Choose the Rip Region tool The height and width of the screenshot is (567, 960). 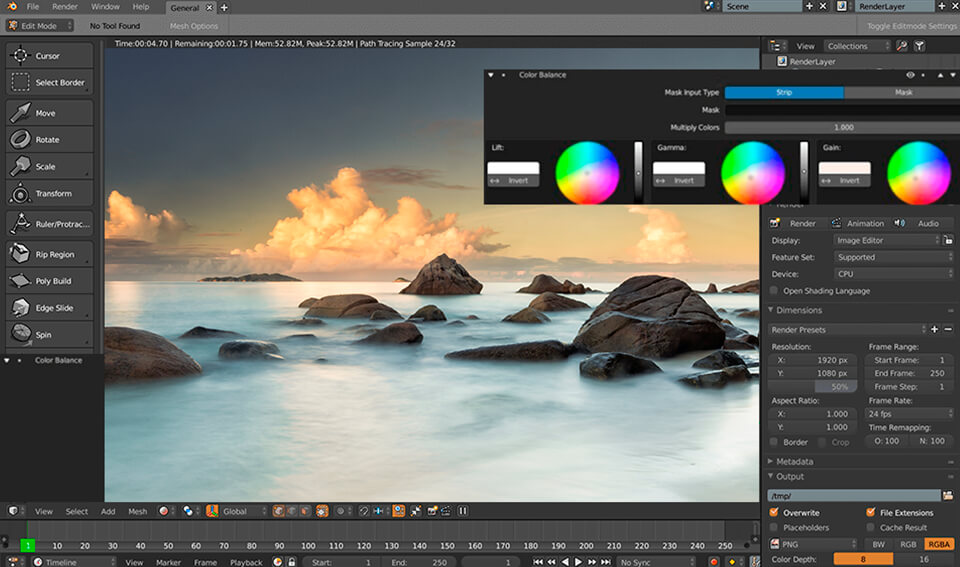coord(50,255)
